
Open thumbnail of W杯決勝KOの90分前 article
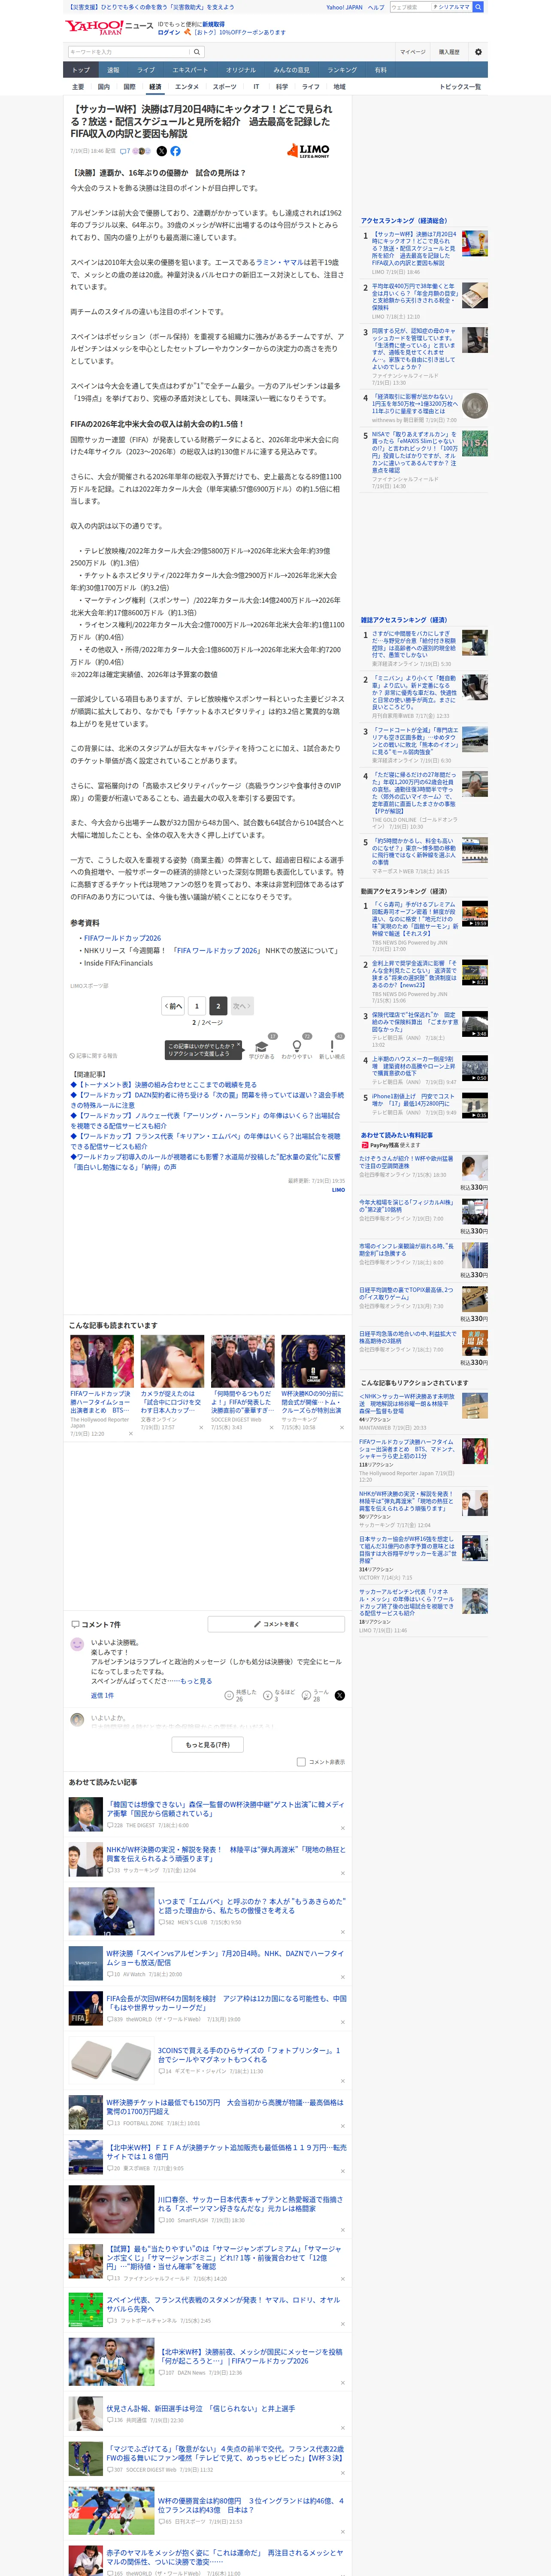(x=313, y=1361)
